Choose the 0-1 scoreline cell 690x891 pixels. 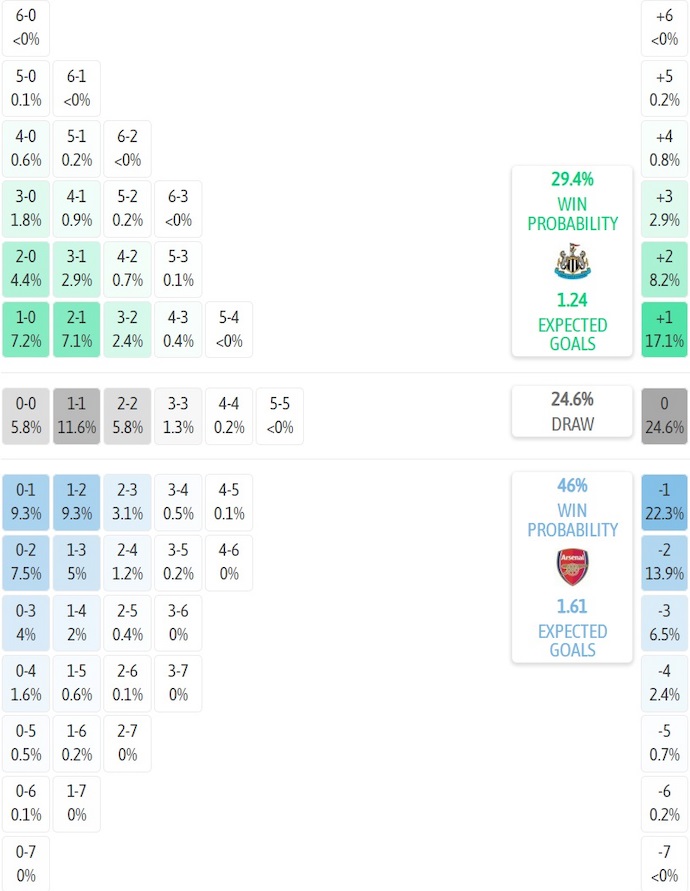point(27,502)
